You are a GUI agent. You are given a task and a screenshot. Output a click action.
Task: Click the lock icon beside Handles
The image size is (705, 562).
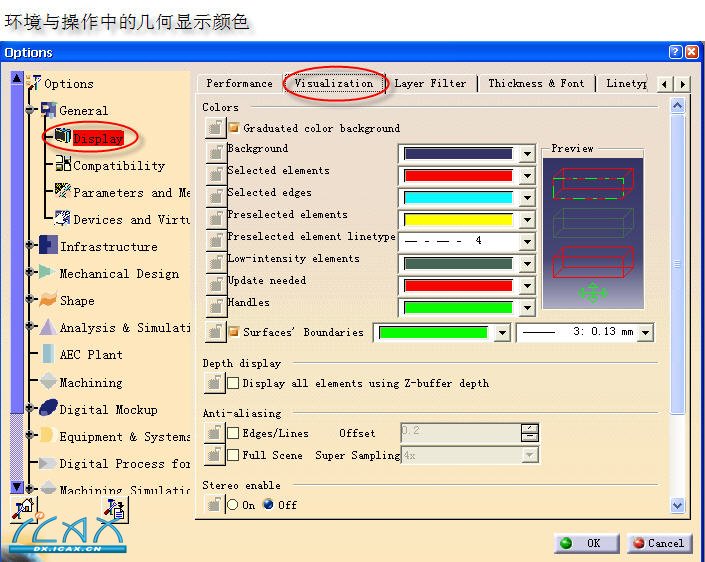[215, 306]
